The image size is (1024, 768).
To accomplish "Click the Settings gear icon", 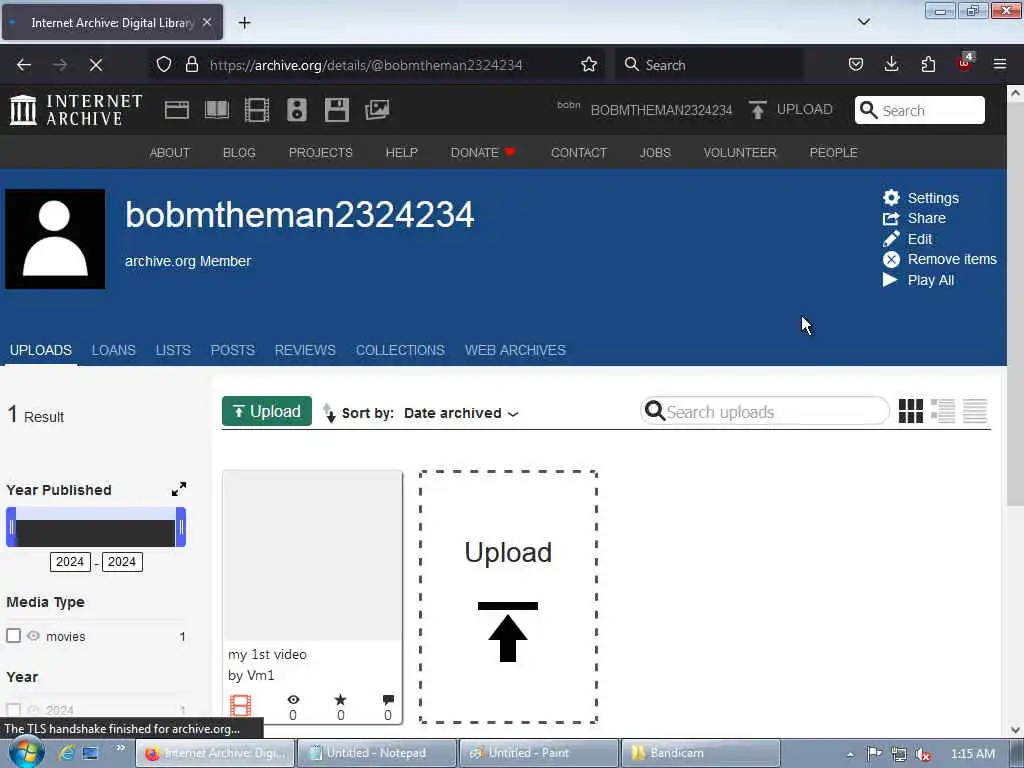I will pos(891,197).
